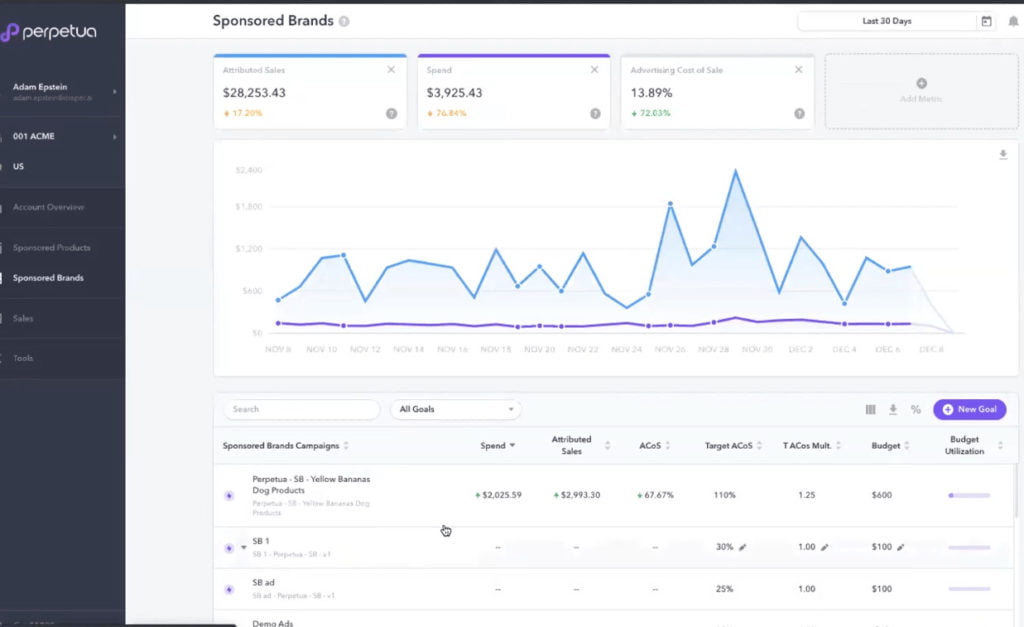This screenshot has width=1024, height=627.
Task: Sort by Sponsored Brands Campaigns column
Action: pos(285,445)
